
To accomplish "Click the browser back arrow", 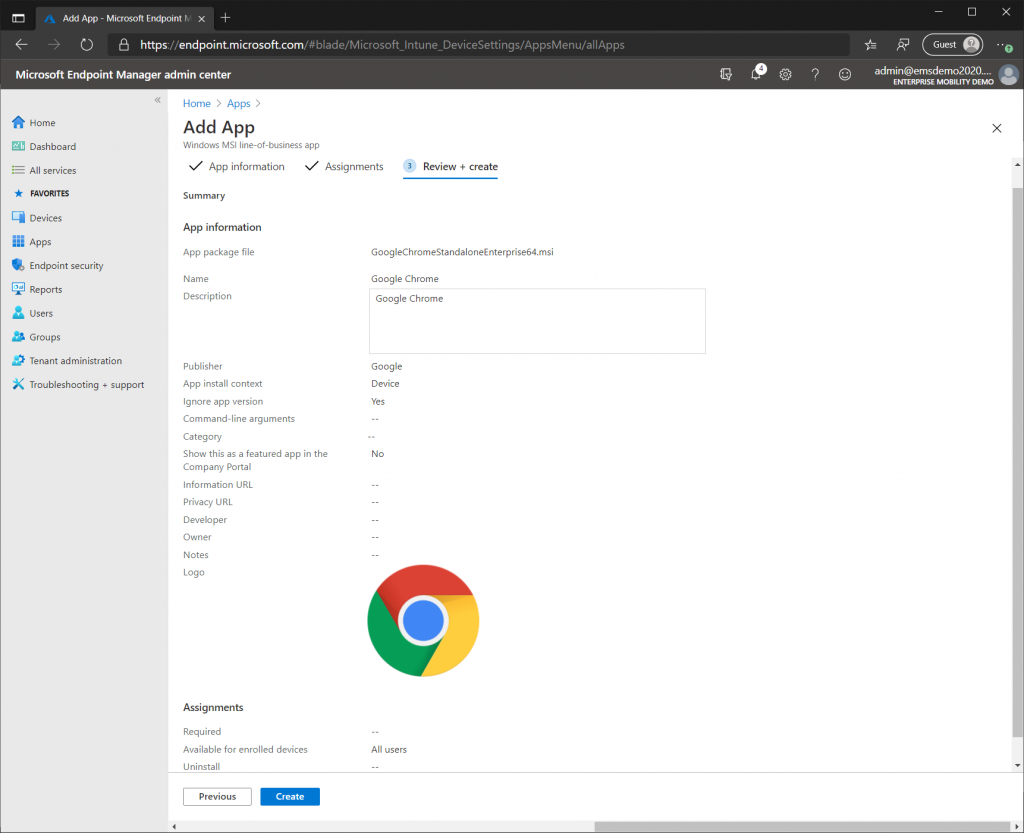I will pyautogui.click(x=22, y=44).
